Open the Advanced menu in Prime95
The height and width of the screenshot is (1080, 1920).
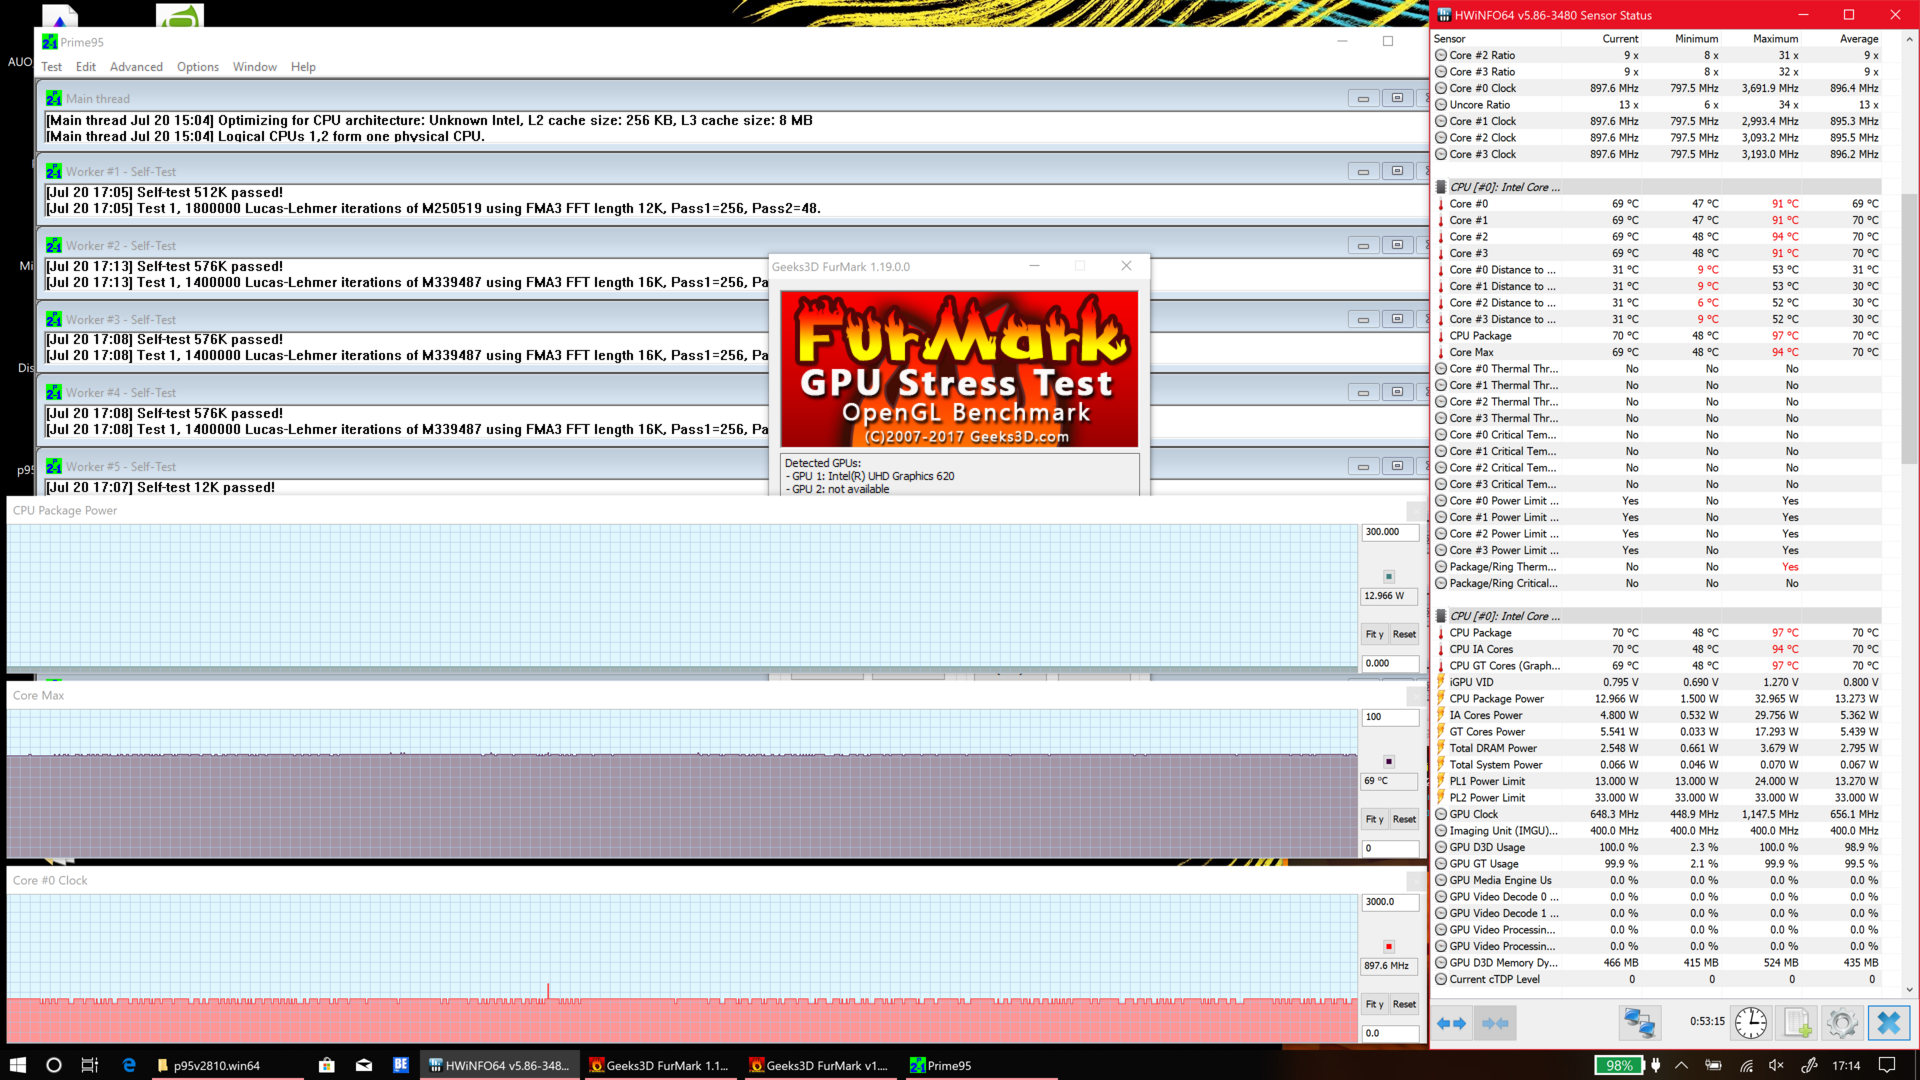[x=136, y=67]
